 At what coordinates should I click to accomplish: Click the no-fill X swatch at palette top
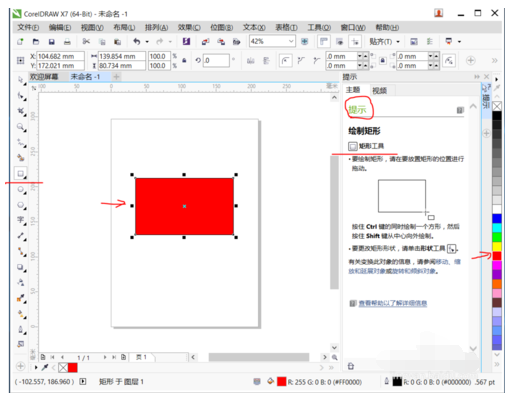(x=497, y=106)
